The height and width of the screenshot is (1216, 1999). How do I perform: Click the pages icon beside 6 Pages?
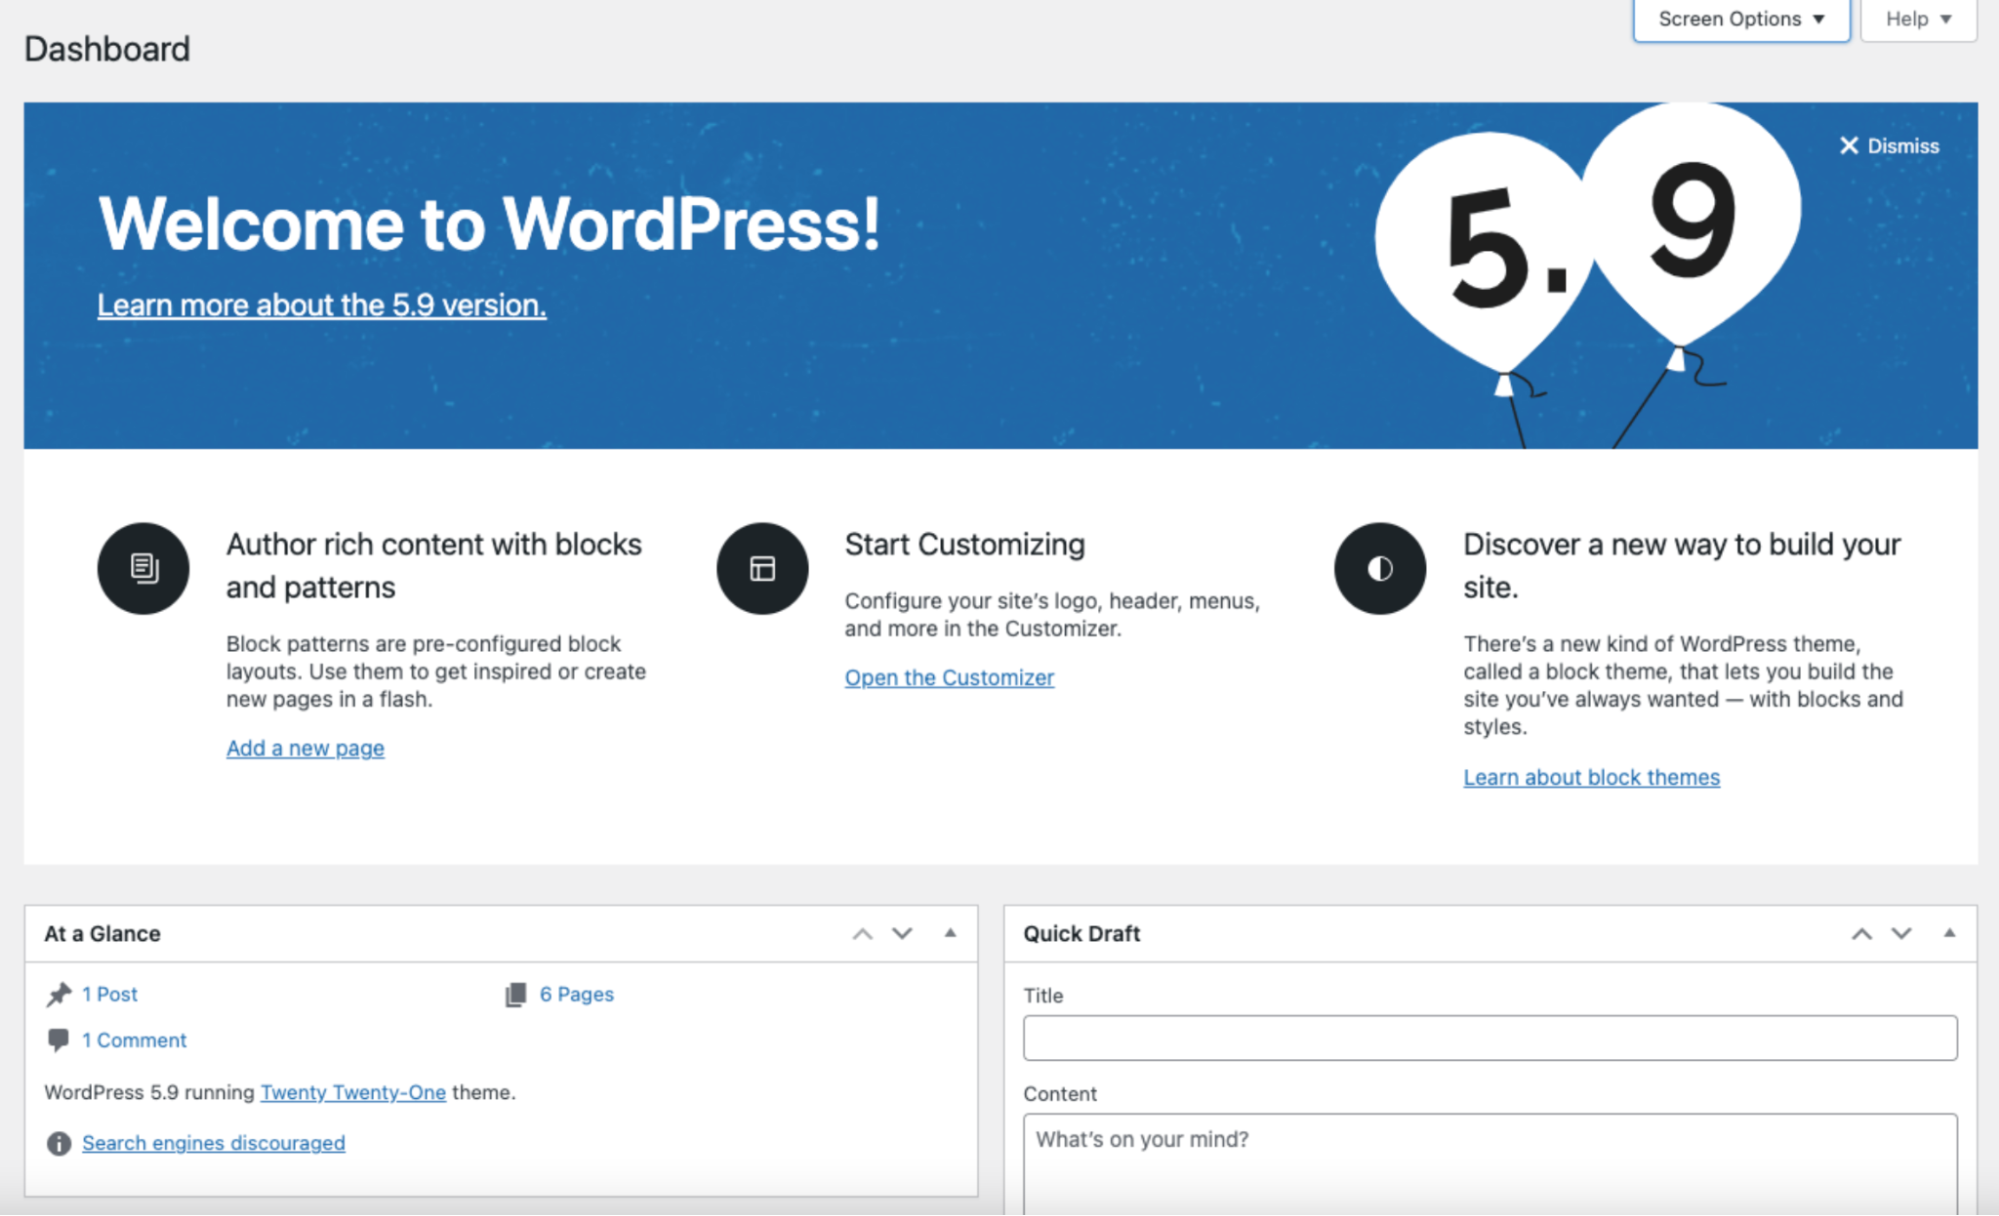[x=516, y=994]
